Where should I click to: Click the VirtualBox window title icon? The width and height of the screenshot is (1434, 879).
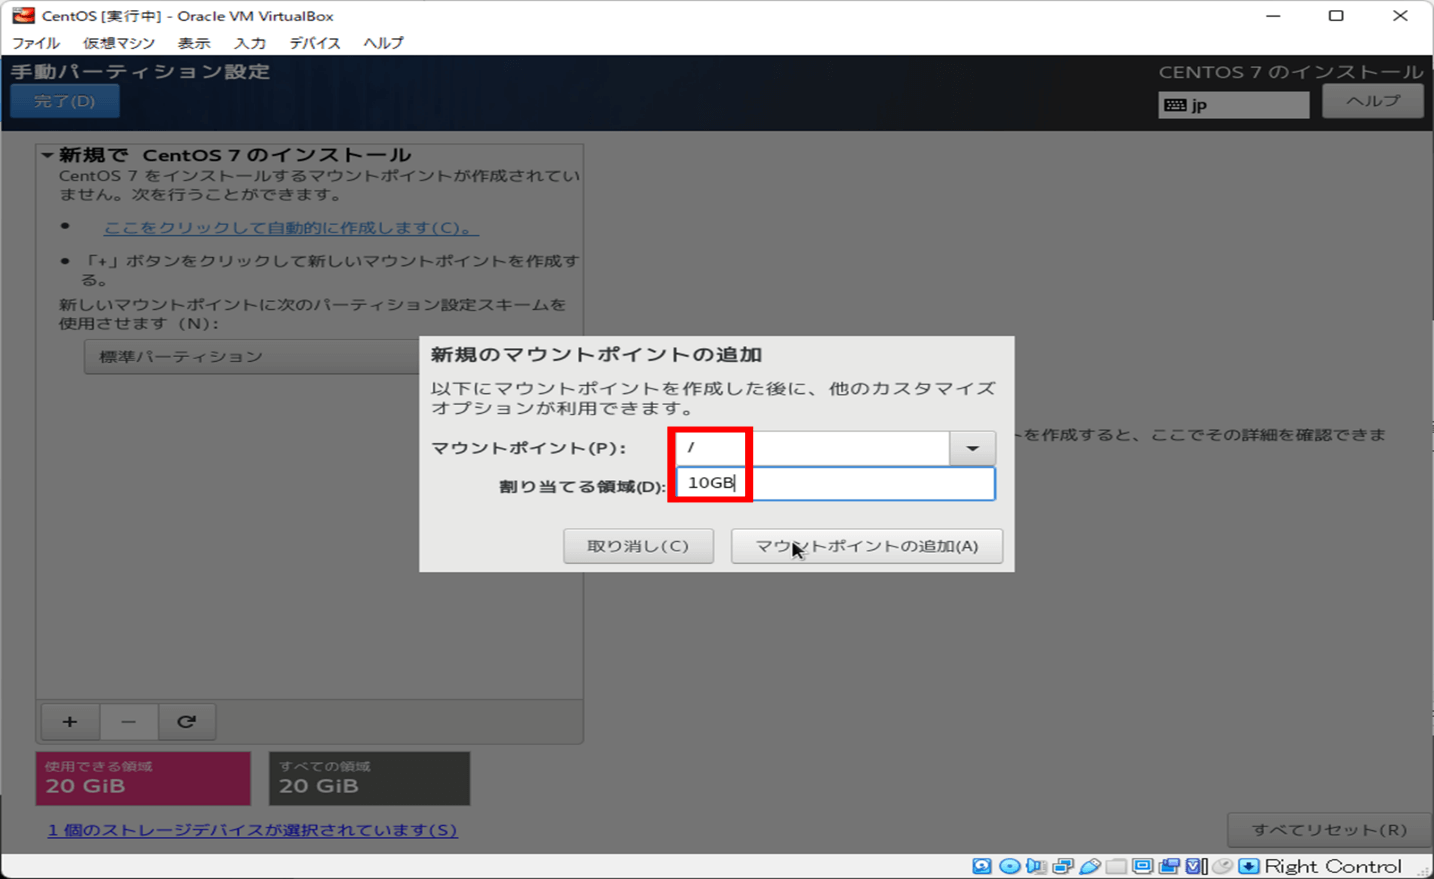pyautogui.click(x=23, y=15)
